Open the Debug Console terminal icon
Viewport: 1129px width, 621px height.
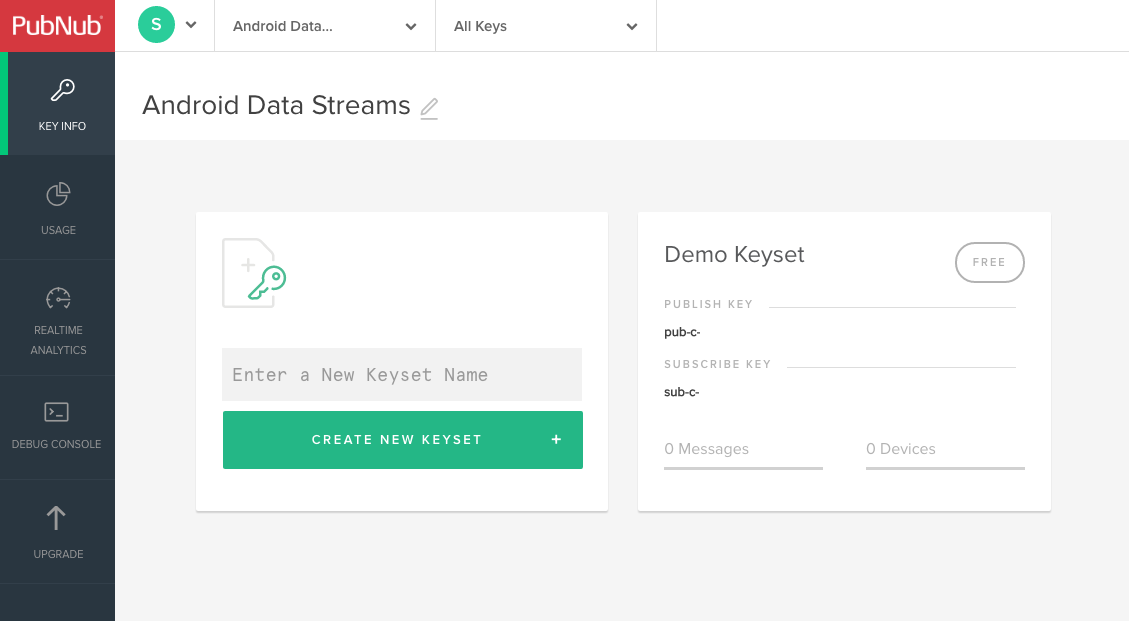(56, 412)
